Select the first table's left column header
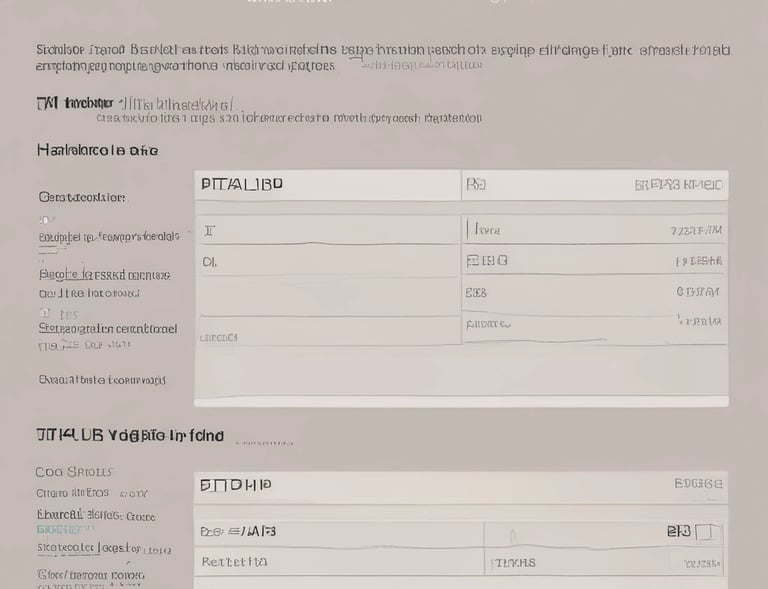 coord(241,184)
